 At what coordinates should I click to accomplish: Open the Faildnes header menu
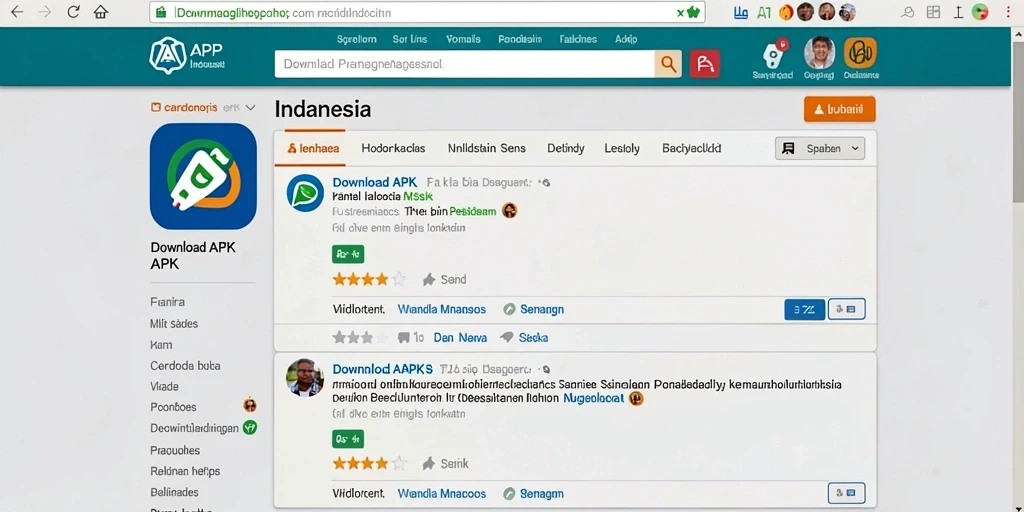point(578,39)
